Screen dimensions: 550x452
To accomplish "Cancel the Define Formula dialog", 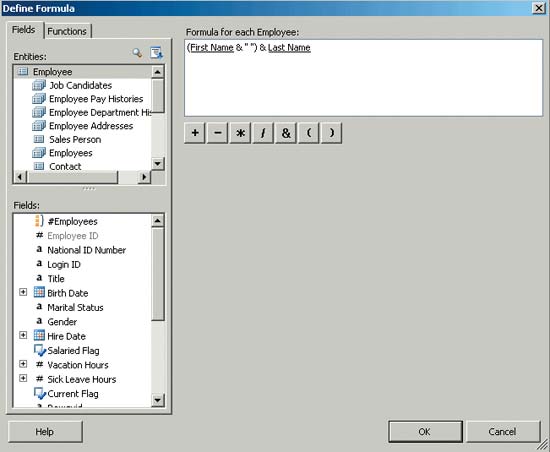I will (x=503, y=432).
